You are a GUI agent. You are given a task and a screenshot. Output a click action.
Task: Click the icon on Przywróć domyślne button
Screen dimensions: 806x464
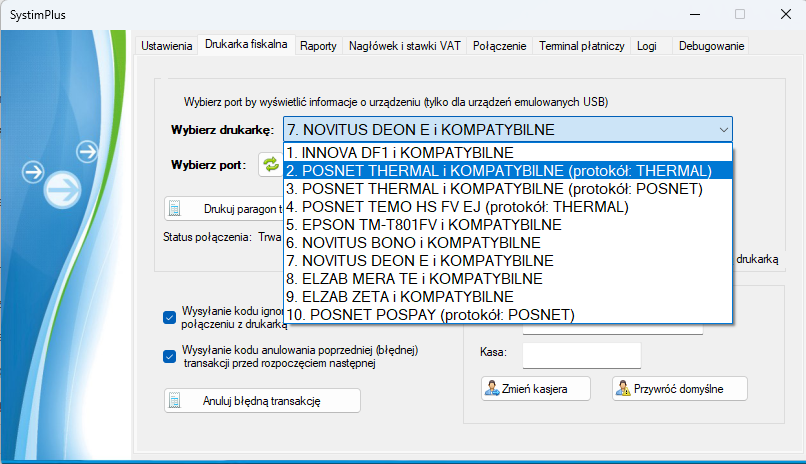pyautogui.click(x=623, y=389)
